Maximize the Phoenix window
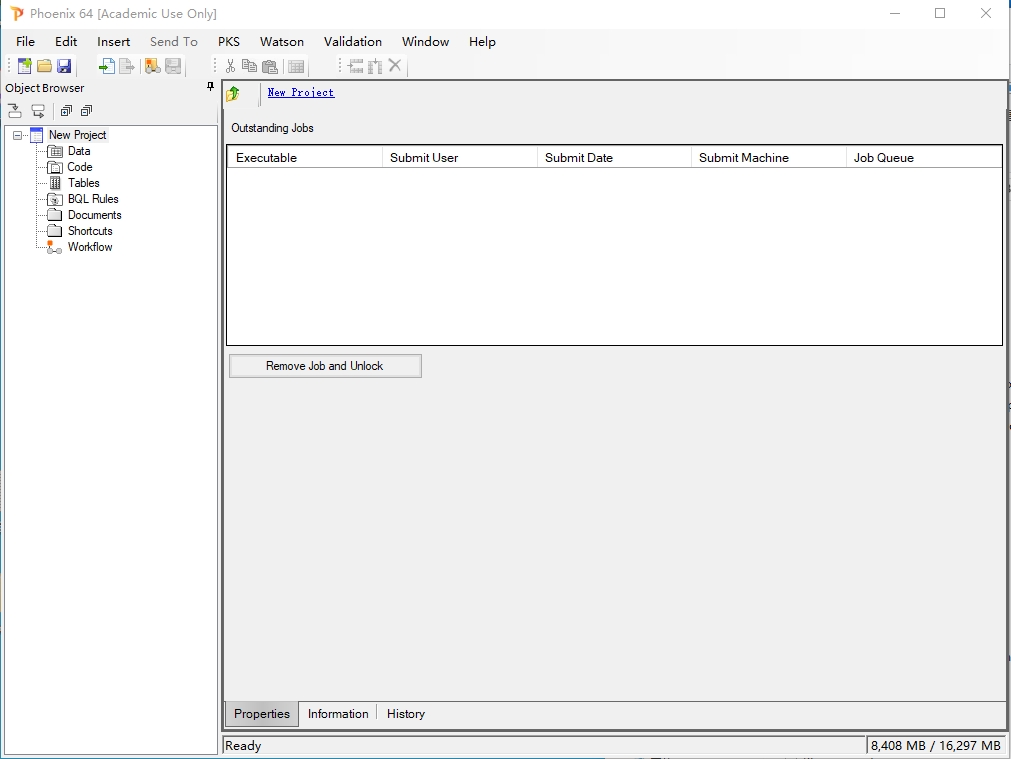Viewport: 1011px width, 759px height. 940,13
